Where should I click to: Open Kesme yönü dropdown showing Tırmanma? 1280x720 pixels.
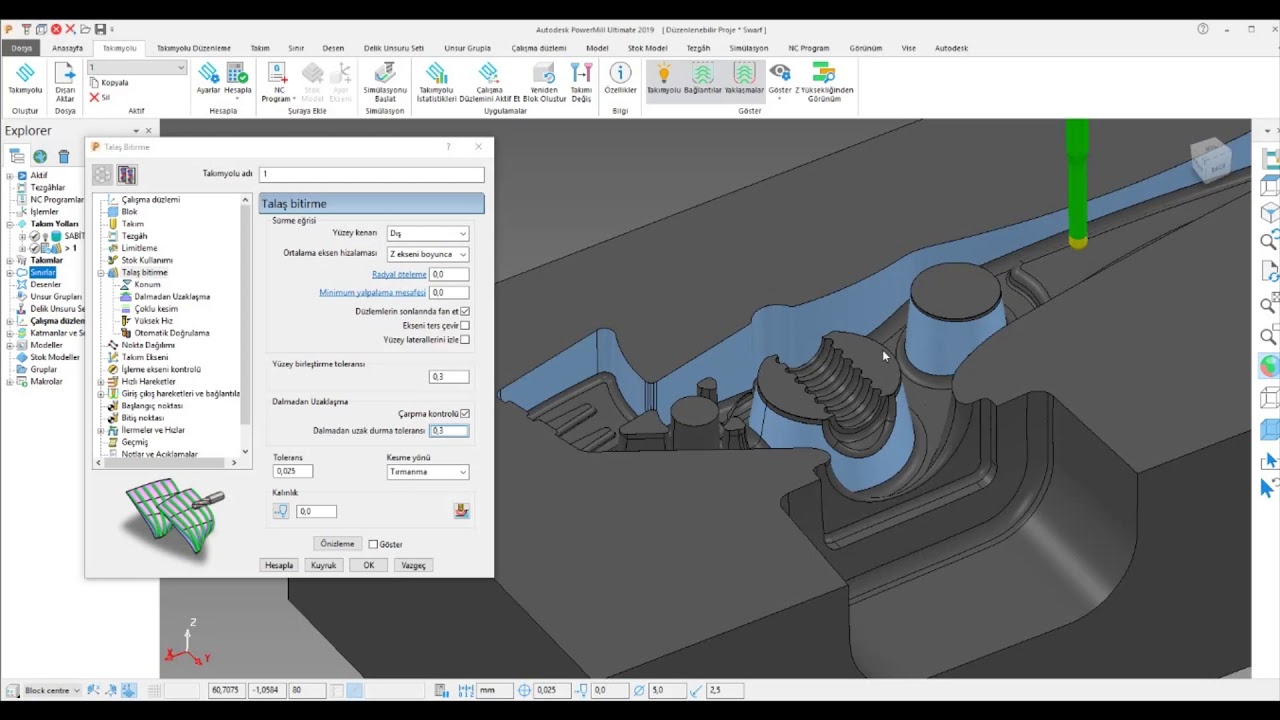pyautogui.click(x=428, y=472)
